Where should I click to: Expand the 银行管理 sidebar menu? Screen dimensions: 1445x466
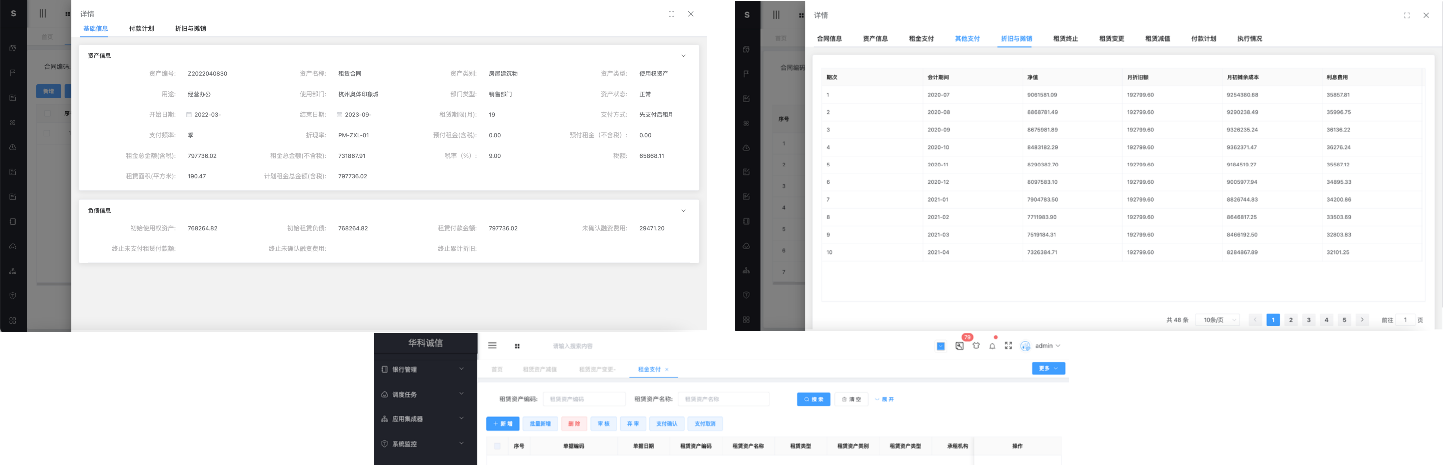click(425, 369)
